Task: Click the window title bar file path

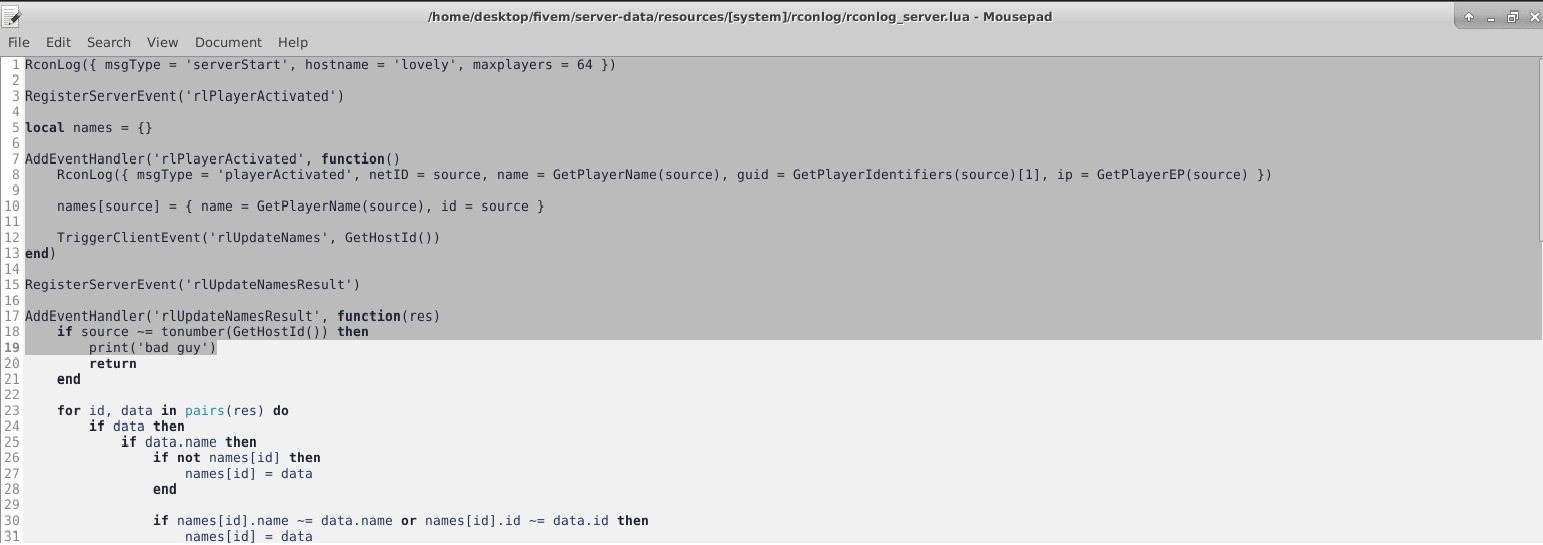Action: tap(739, 16)
